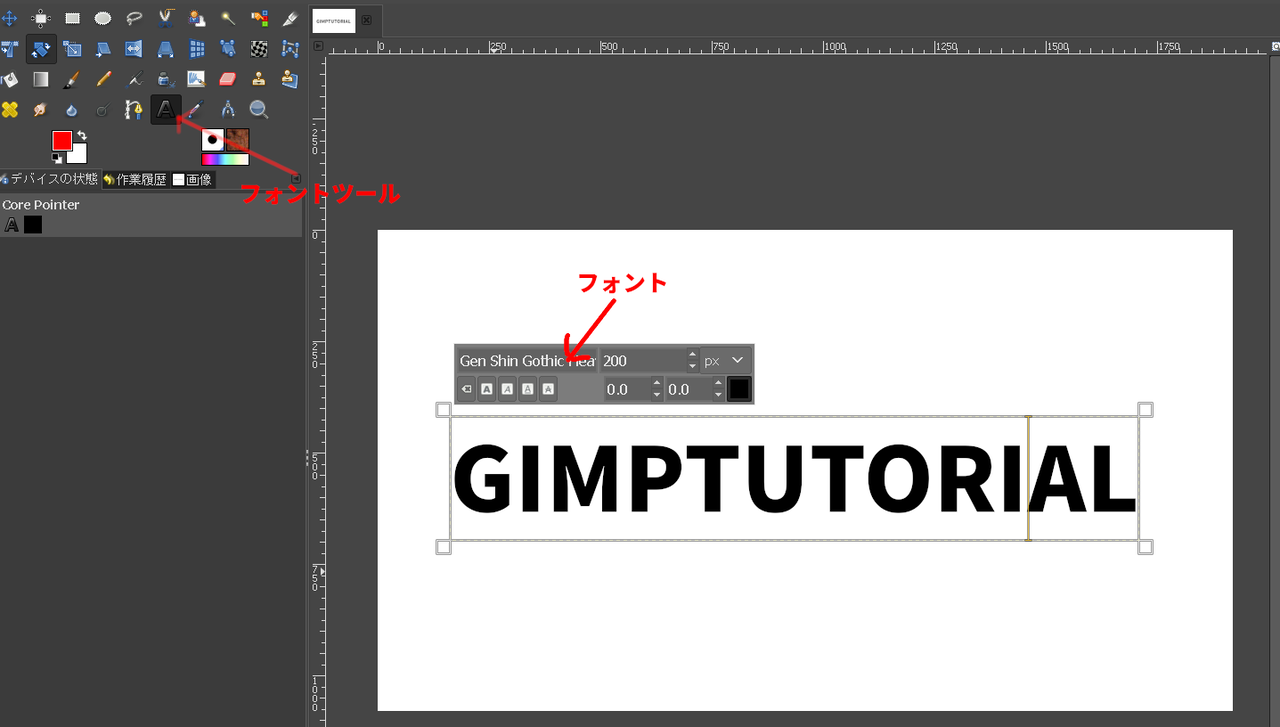
Task: Select the Paintbrush tool
Action: pos(71,79)
